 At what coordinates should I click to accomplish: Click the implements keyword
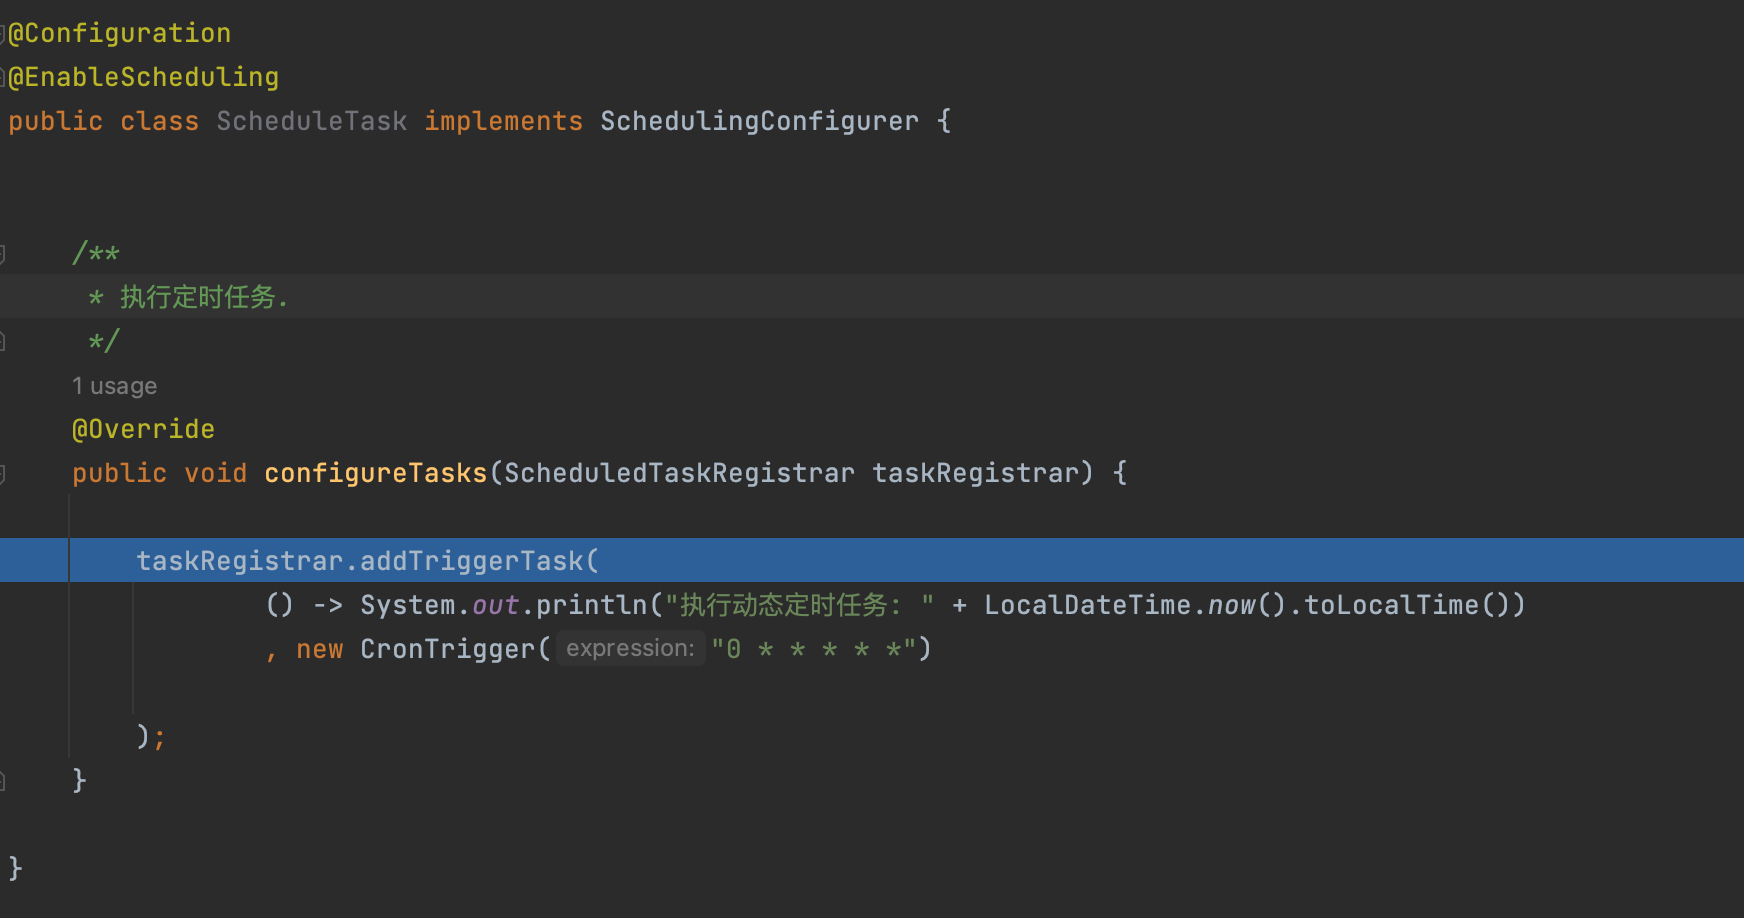[504, 121]
